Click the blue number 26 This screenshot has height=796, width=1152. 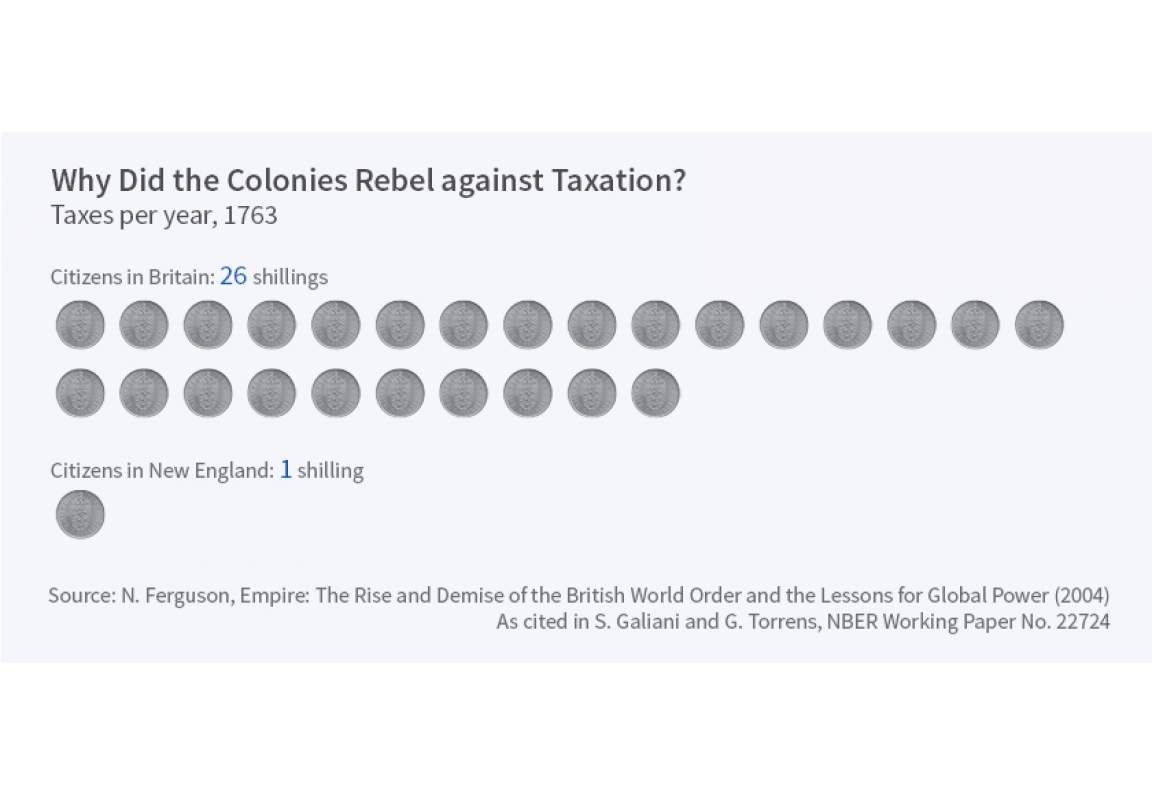tap(233, 276)
